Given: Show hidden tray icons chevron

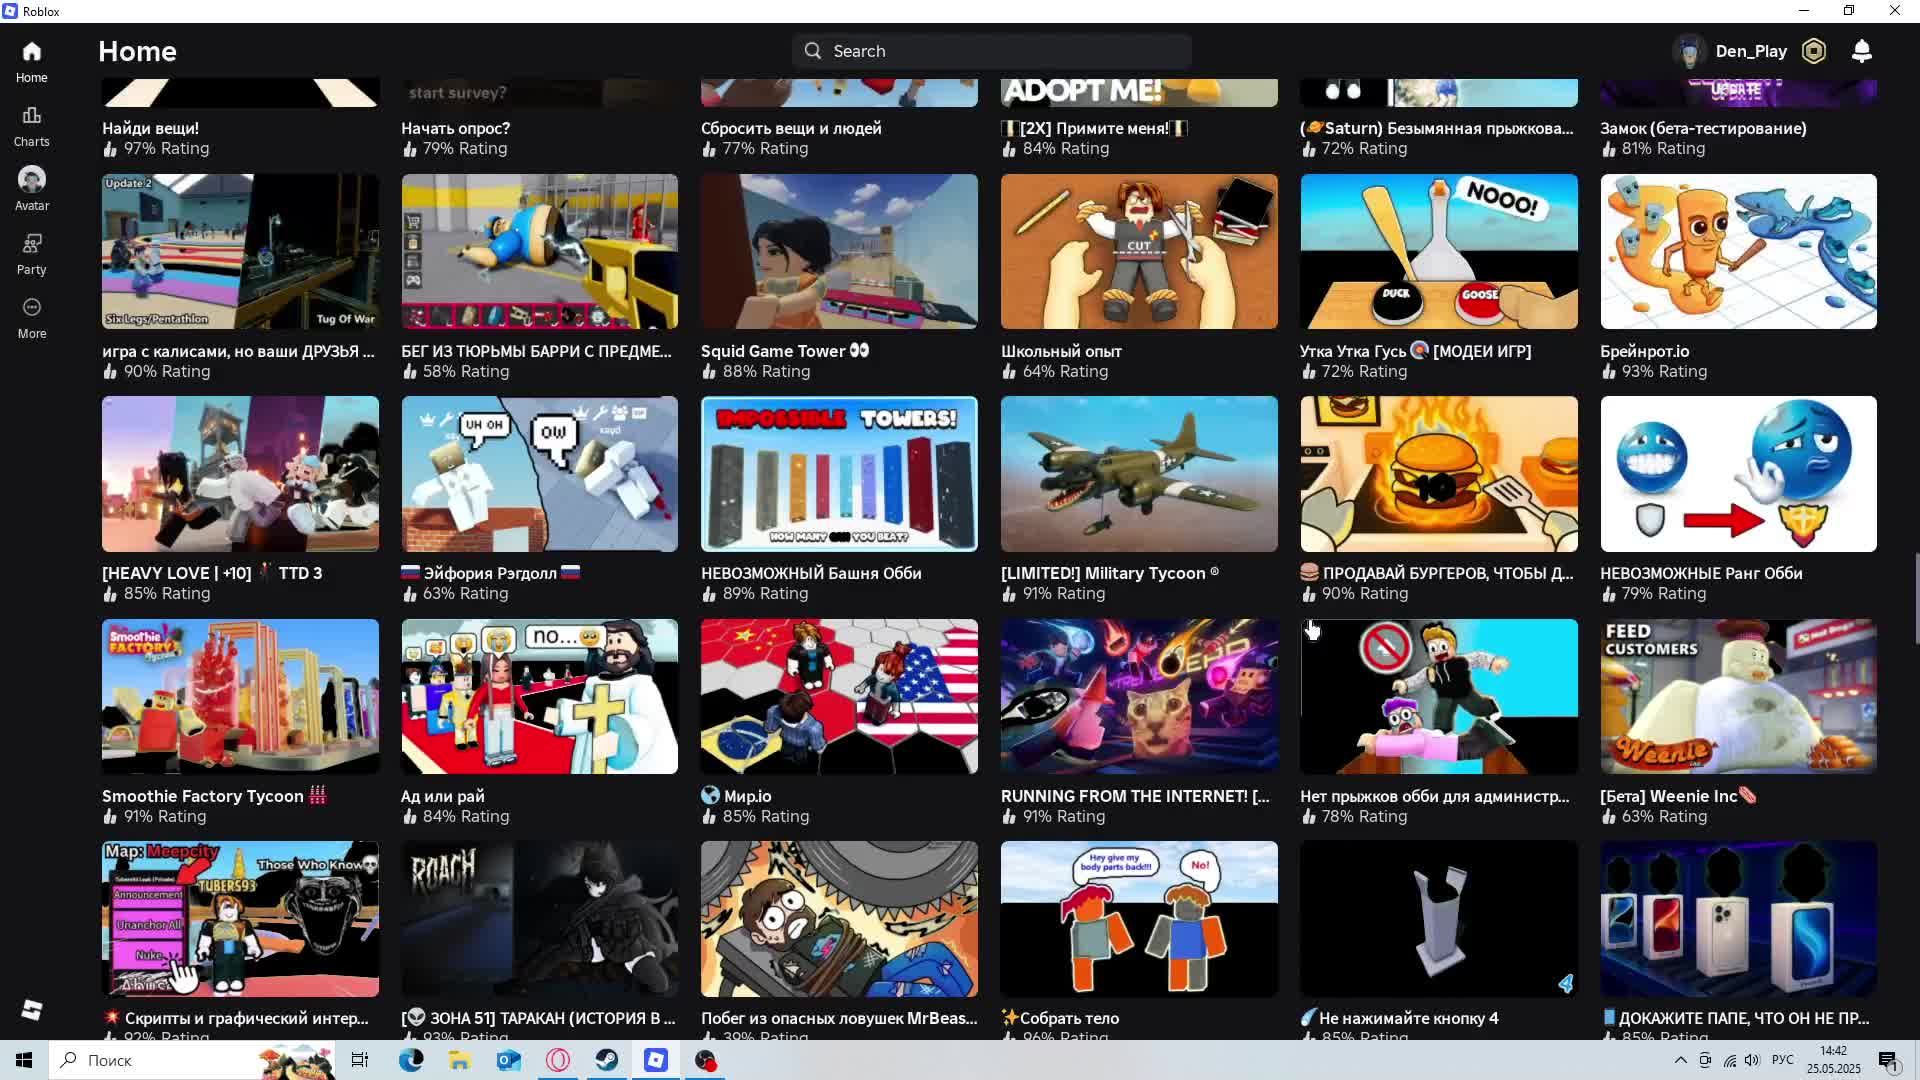Looking at the screenshot, I should coord(1680,1060).
